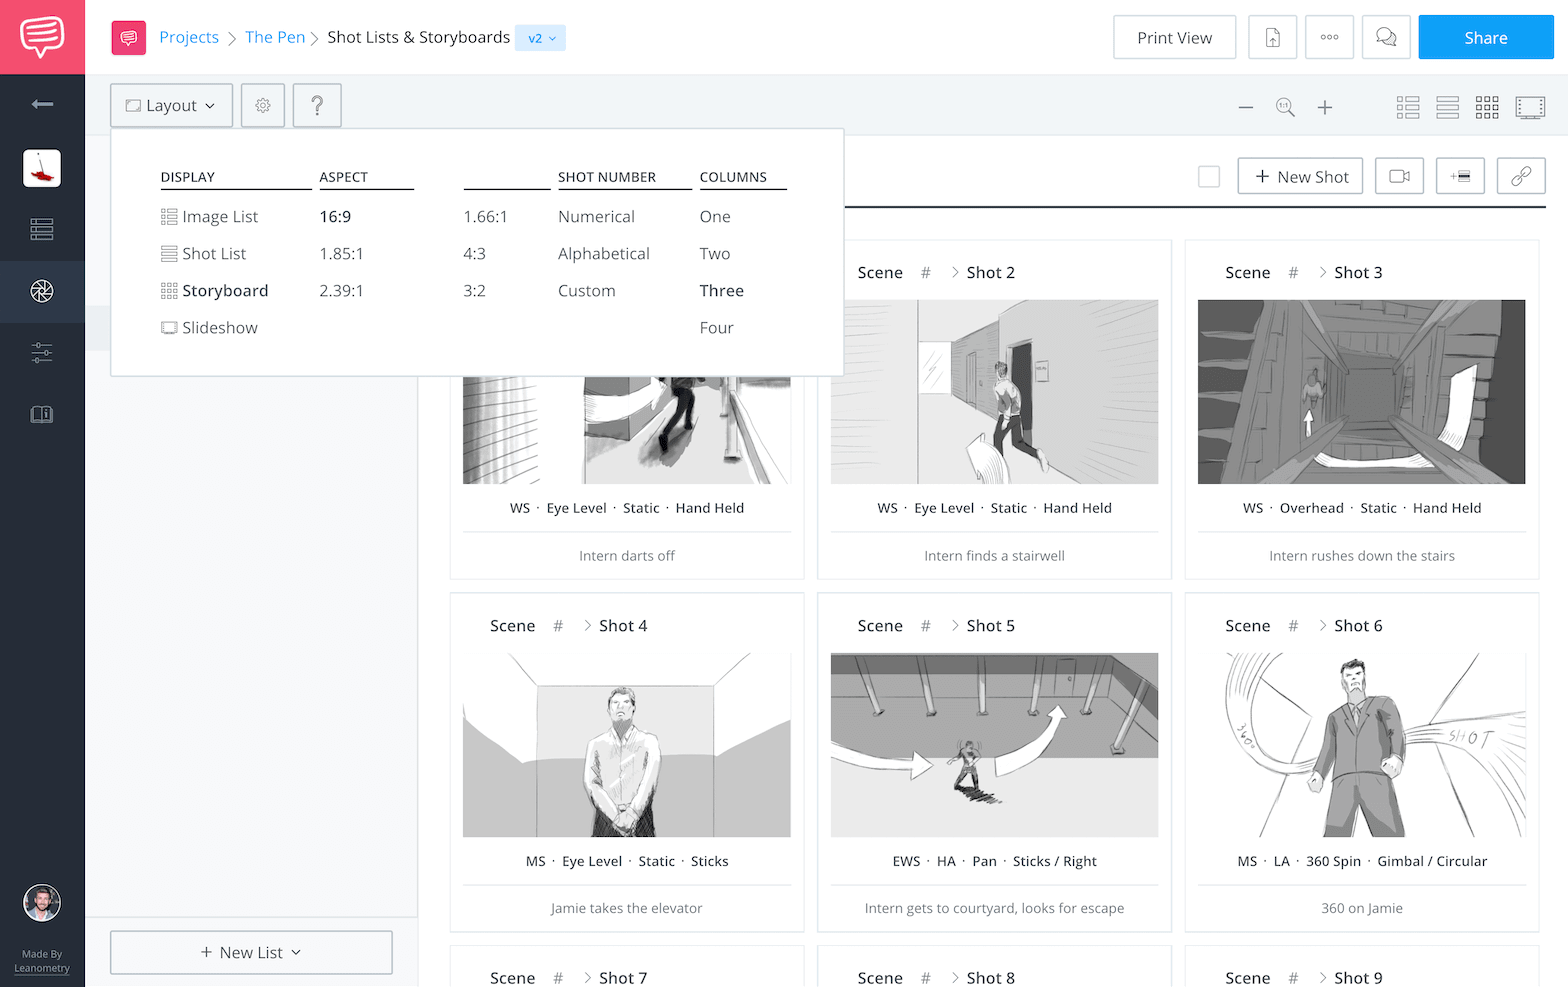Open the Layout dropdown
Image resolution: width=1568 pixels, height=987 pixels.
point(171,105)
